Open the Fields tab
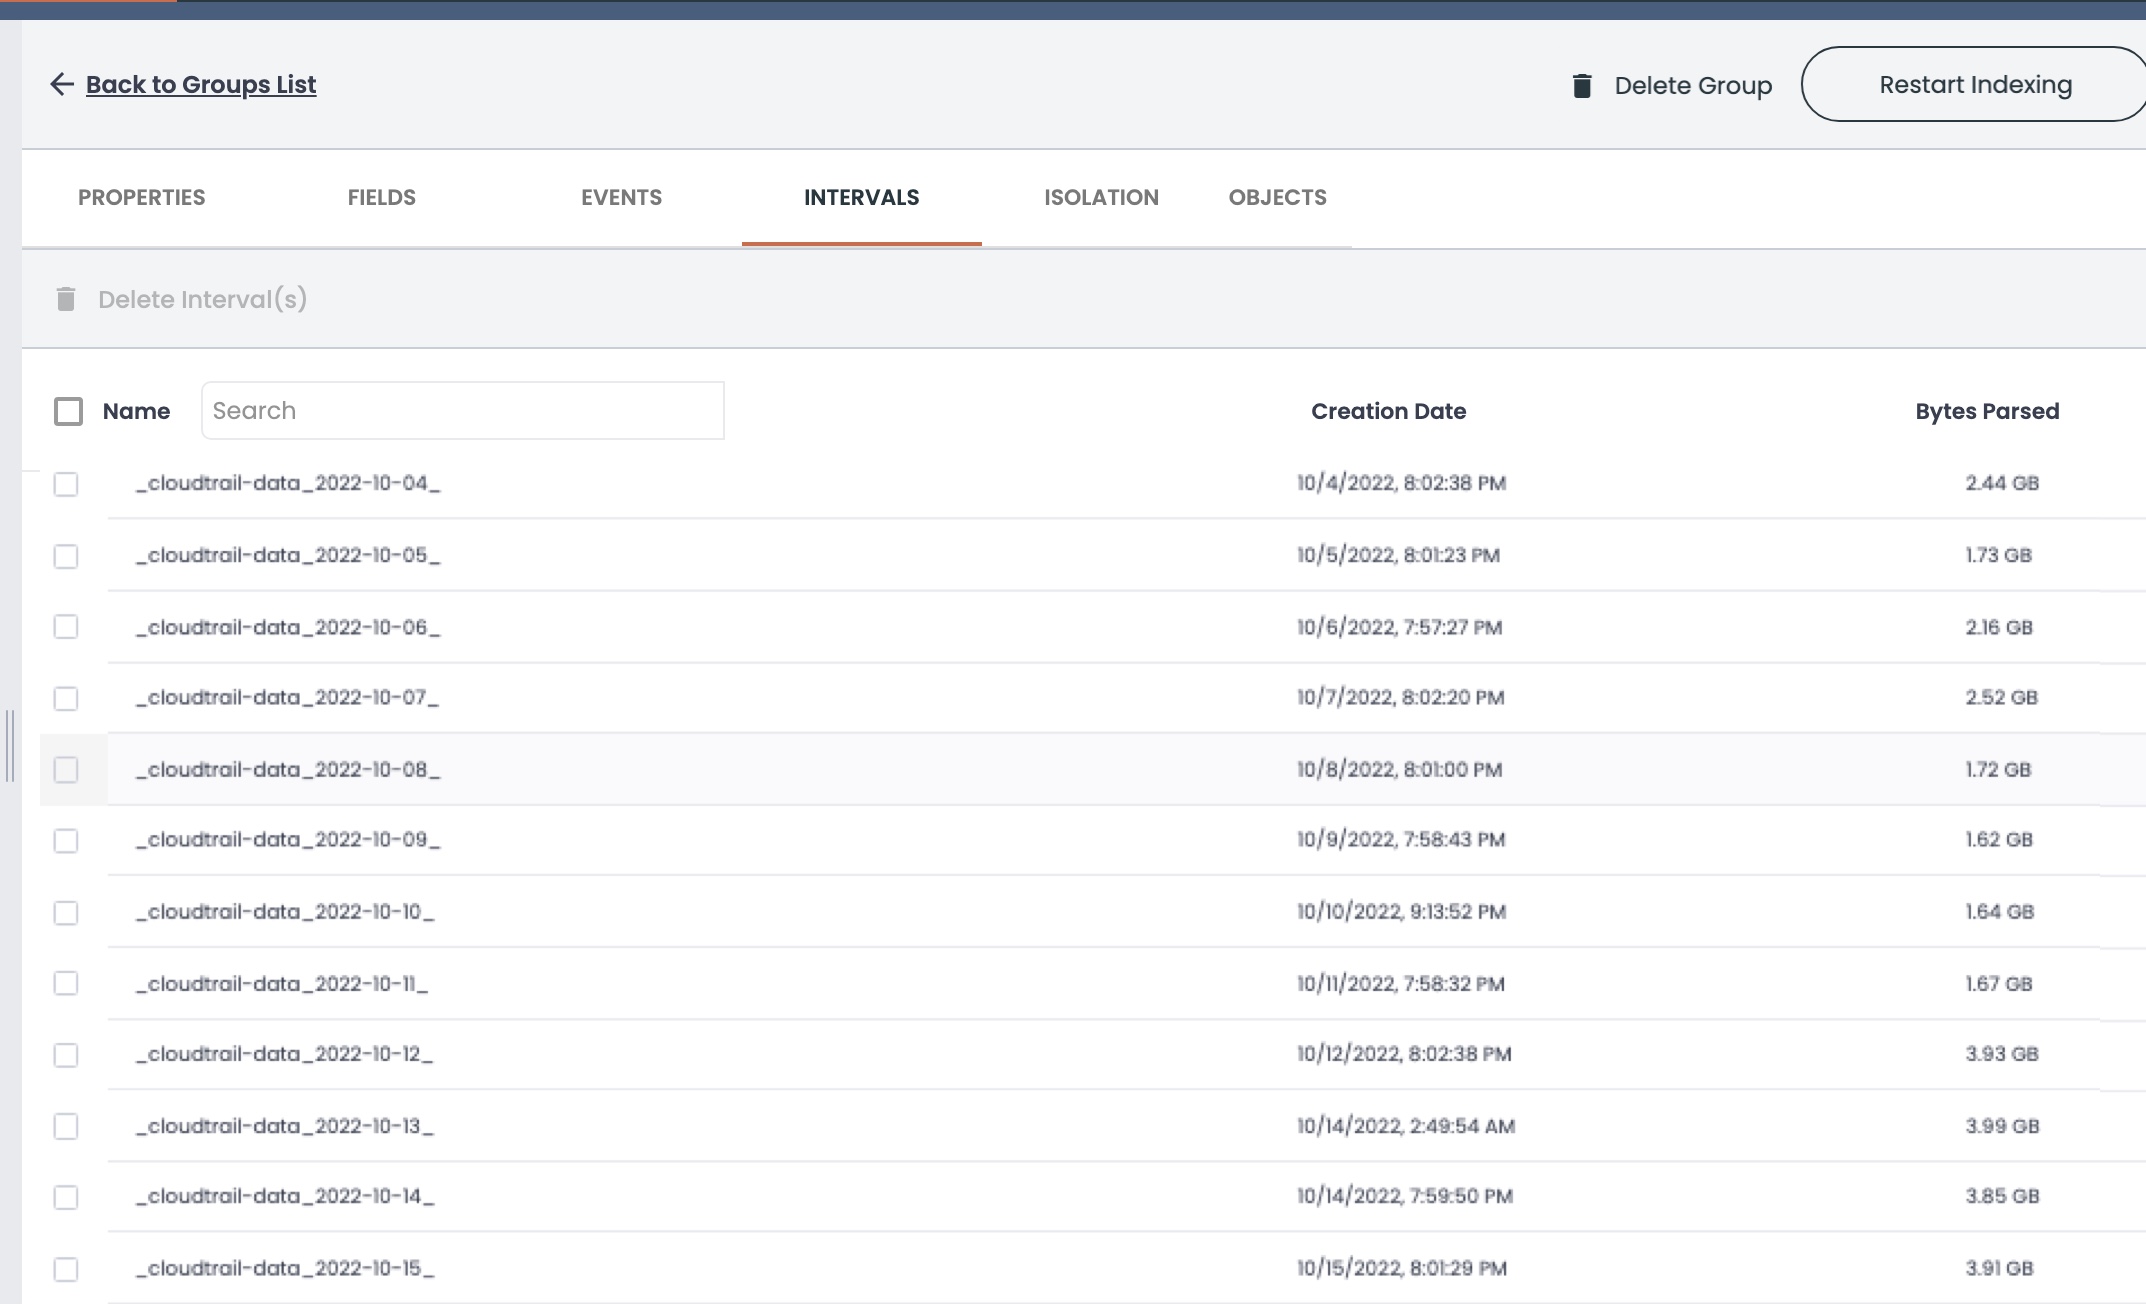 pyautogui.click(x=381, y=198)
